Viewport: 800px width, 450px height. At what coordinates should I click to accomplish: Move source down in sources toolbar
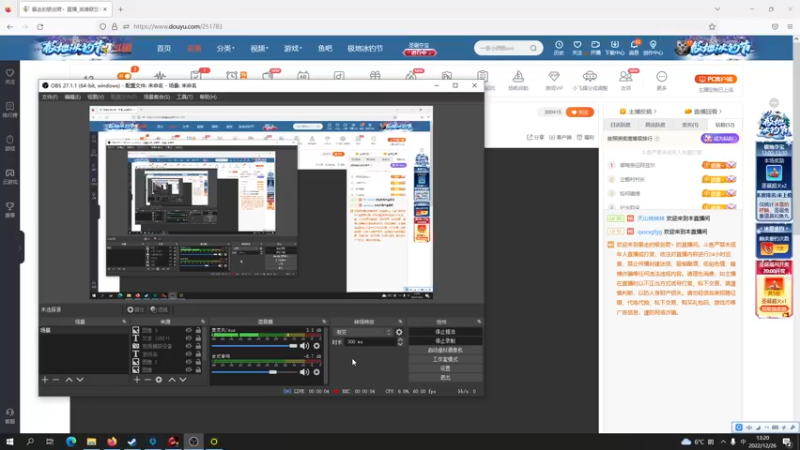coord(183,380)
